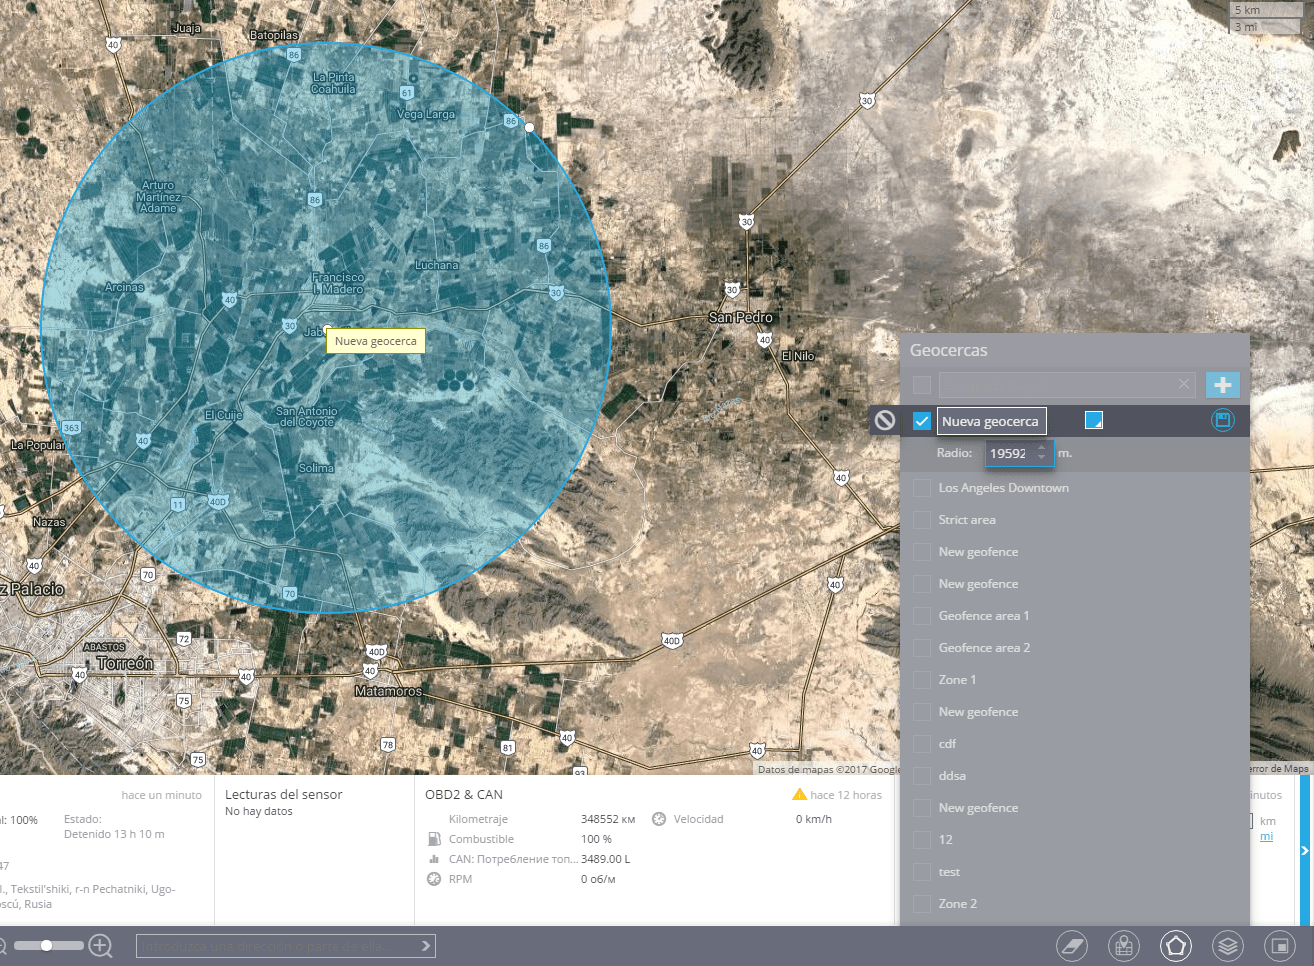Viewport: 1314px width, 966px height.
Task: Select the ruler measure tool in bottom toolbar
Action: coord(1071,945)
